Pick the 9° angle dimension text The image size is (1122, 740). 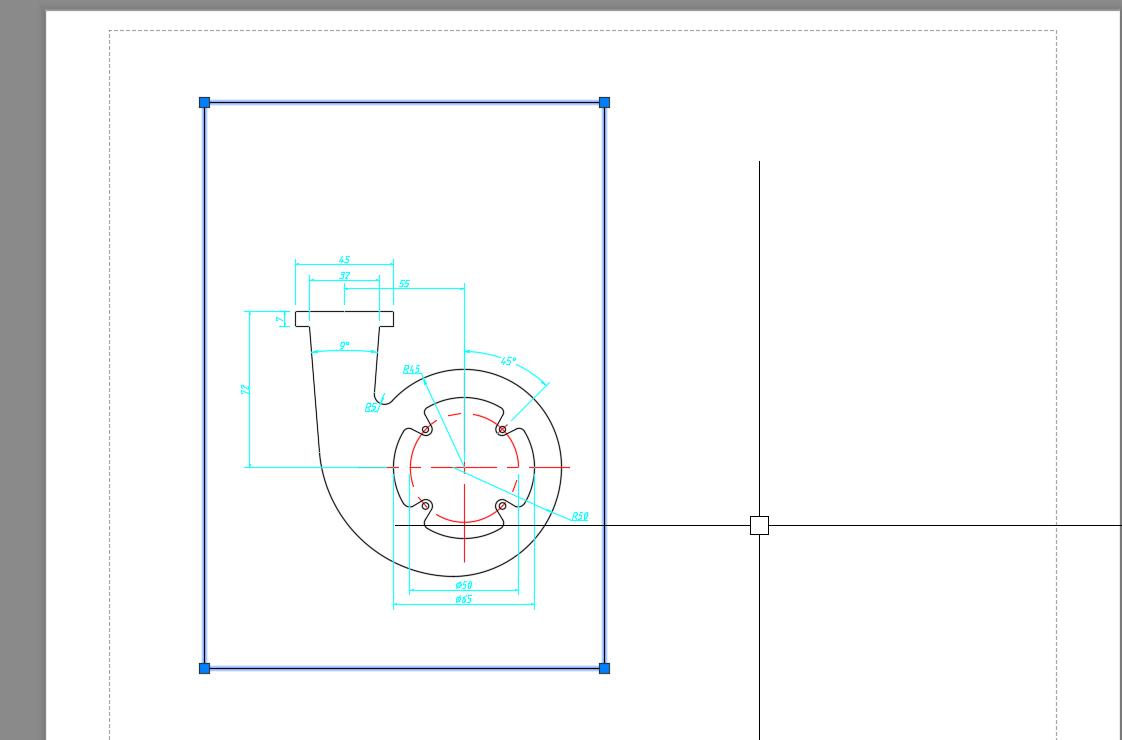(344, 346)
